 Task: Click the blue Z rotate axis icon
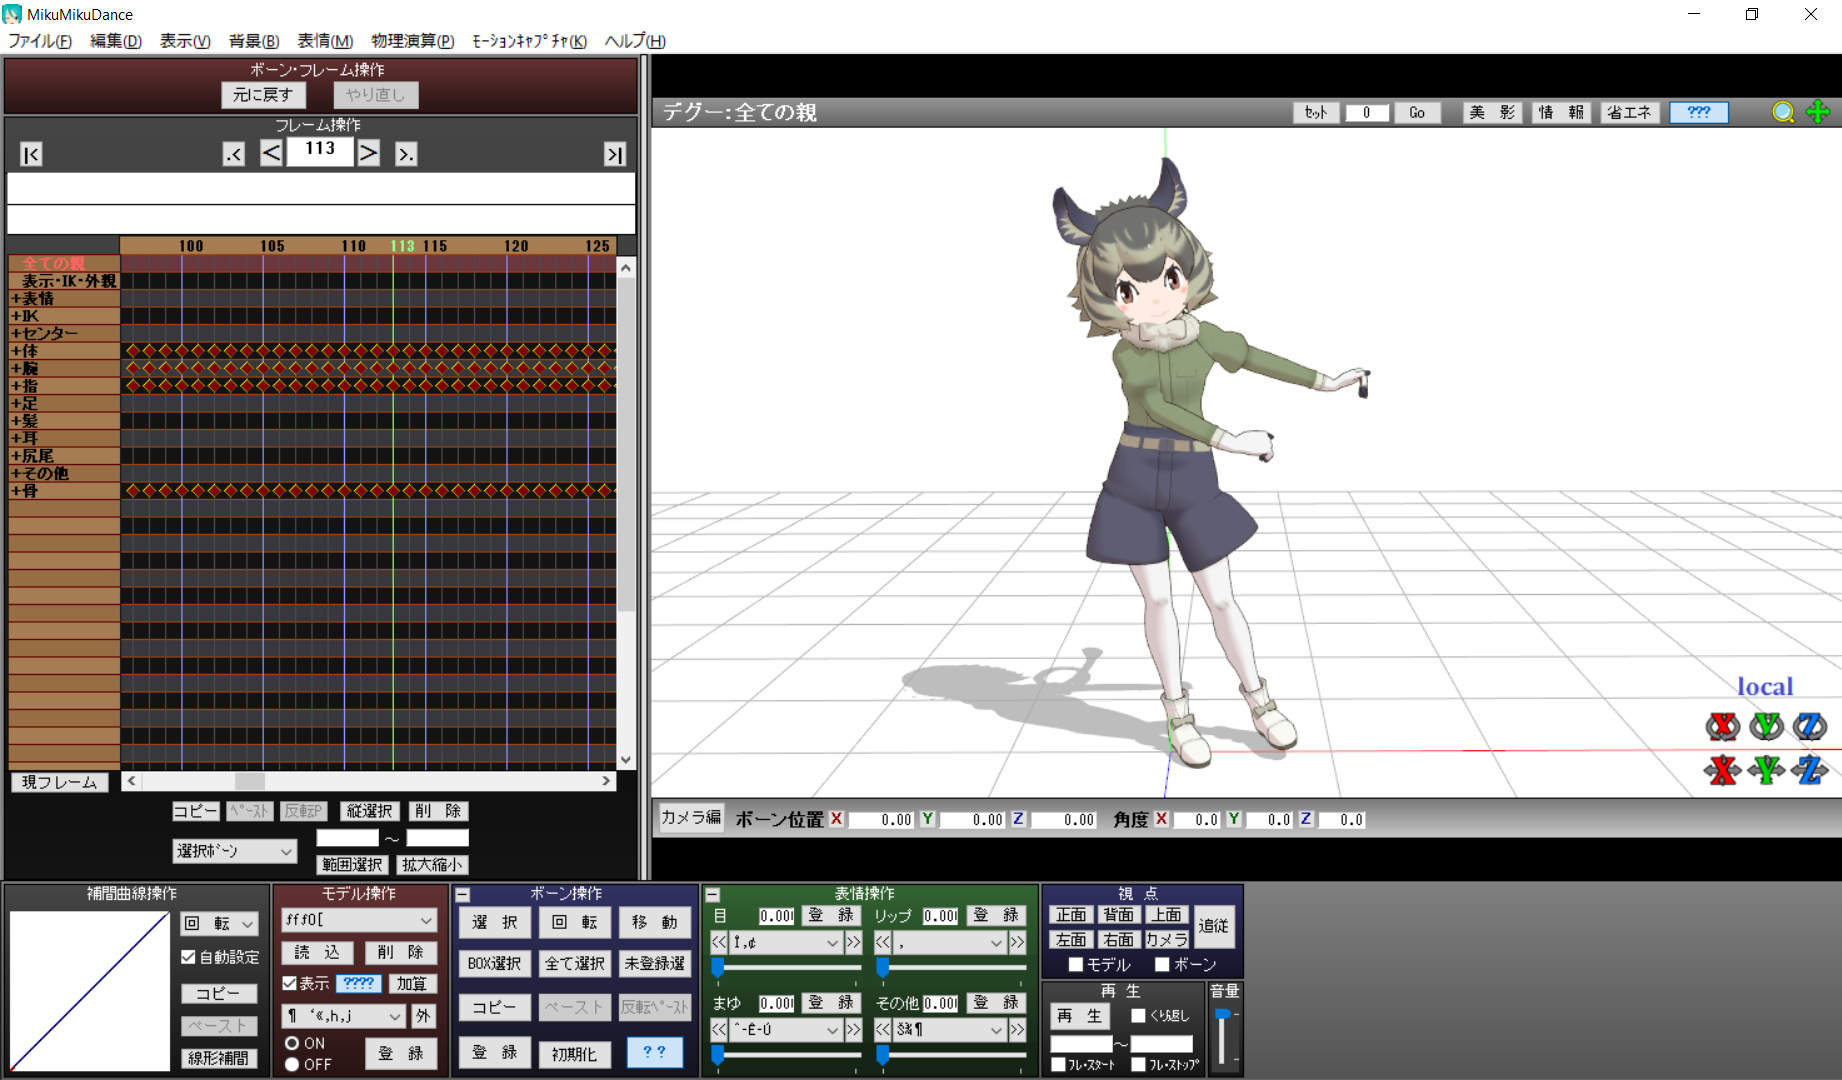1809,726
